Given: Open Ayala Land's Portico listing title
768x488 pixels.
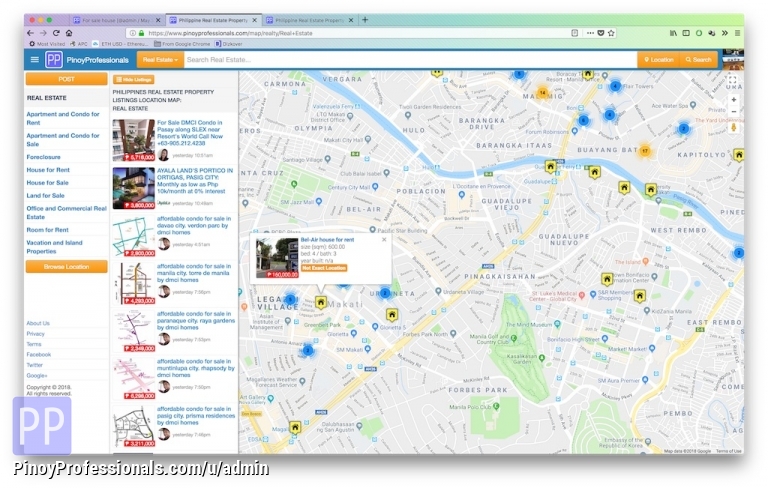Looking at the screenshot, I should click(x=195, y=181).
